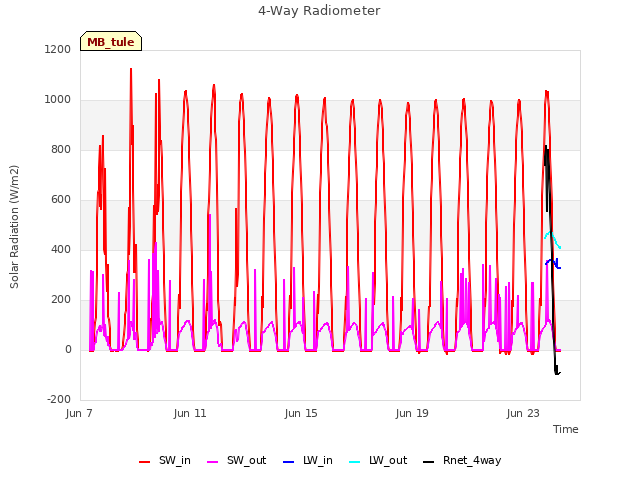Click the MB_tule site label
The image size is (640, 480).
tap(111, 42)
